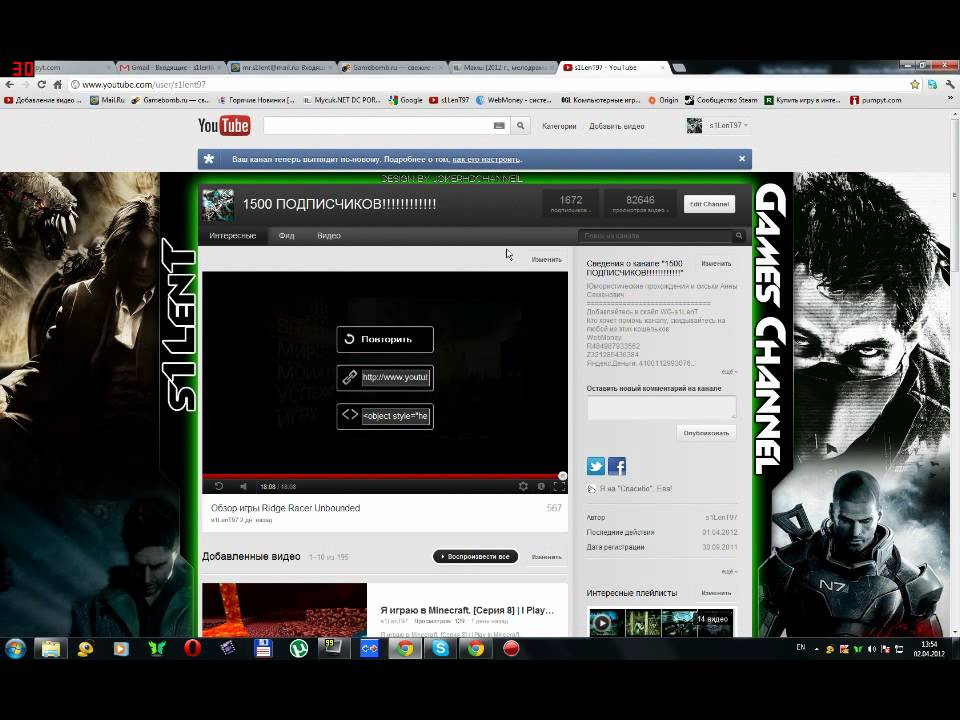Image resolution: width=960 pixels, height=720 pixels.
Task: Click the video progress bar
Action: pos(385,475)
